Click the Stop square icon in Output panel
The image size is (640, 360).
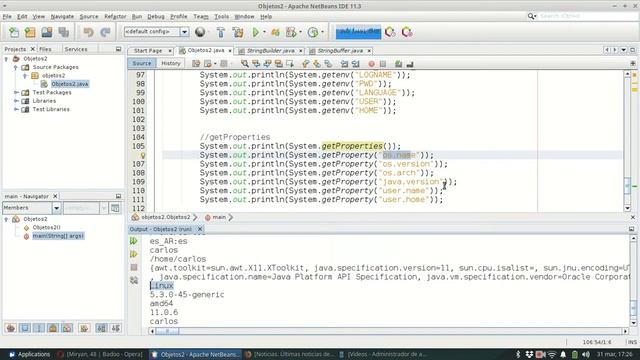[133, 267]
